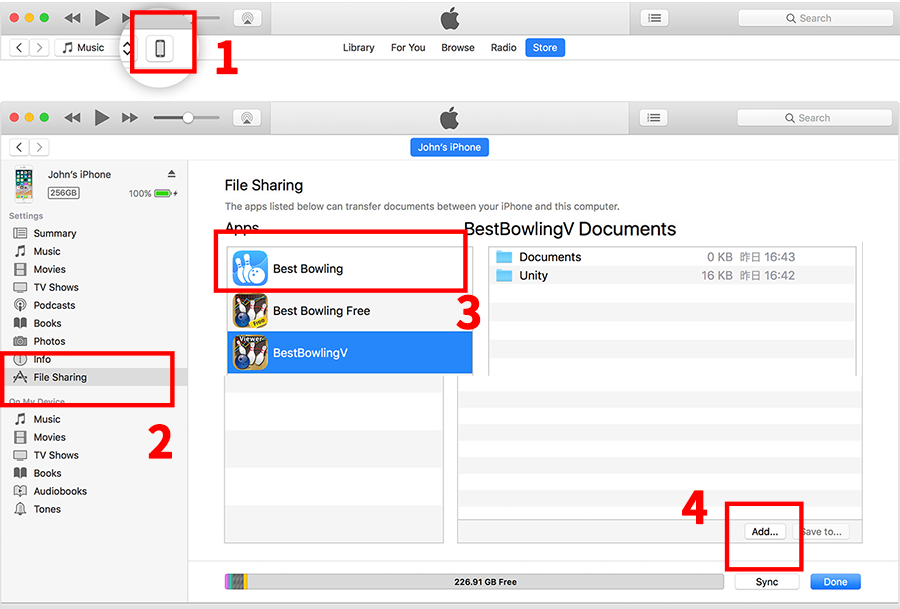This screenshot has height=609, width=900.
Task: Open Movies under Settings in the sidebar
Action: click(x=49, y=269)
